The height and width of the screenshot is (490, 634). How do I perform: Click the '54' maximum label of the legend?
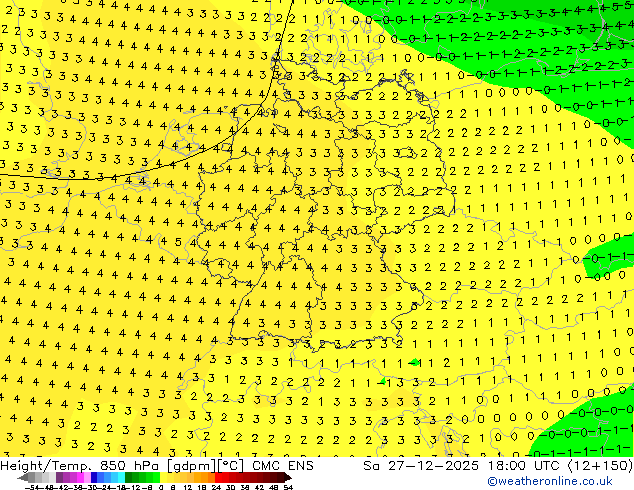coord(288,487)
